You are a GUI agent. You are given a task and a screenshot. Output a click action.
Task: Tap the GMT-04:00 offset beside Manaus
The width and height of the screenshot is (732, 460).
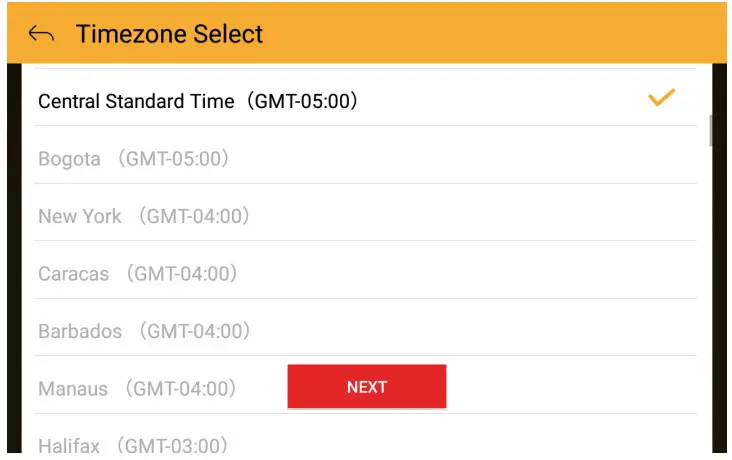180,389
